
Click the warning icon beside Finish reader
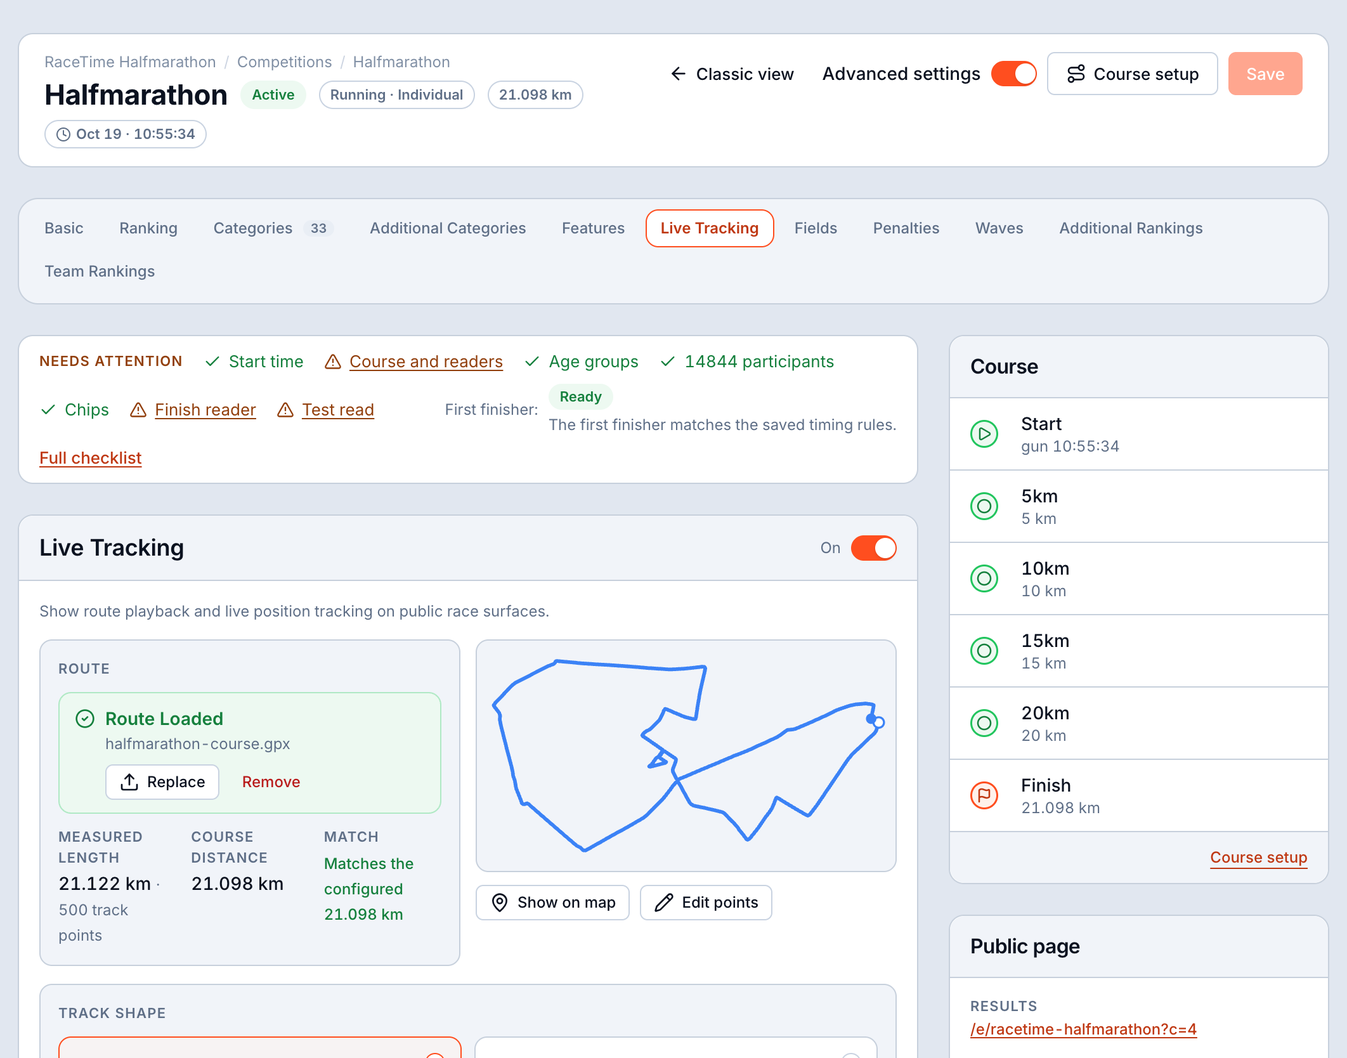pyautogui.click(x=138, y=410)
